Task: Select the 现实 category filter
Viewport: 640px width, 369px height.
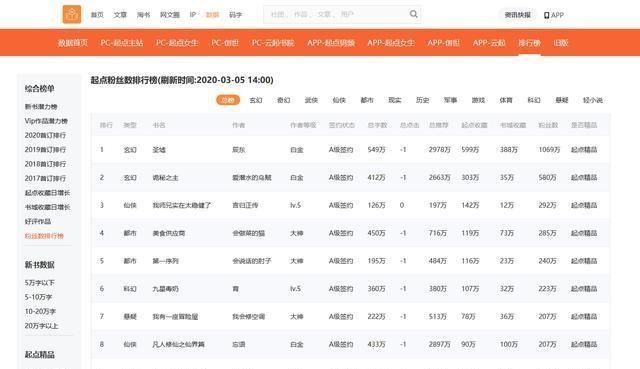Action: point(394,100)
